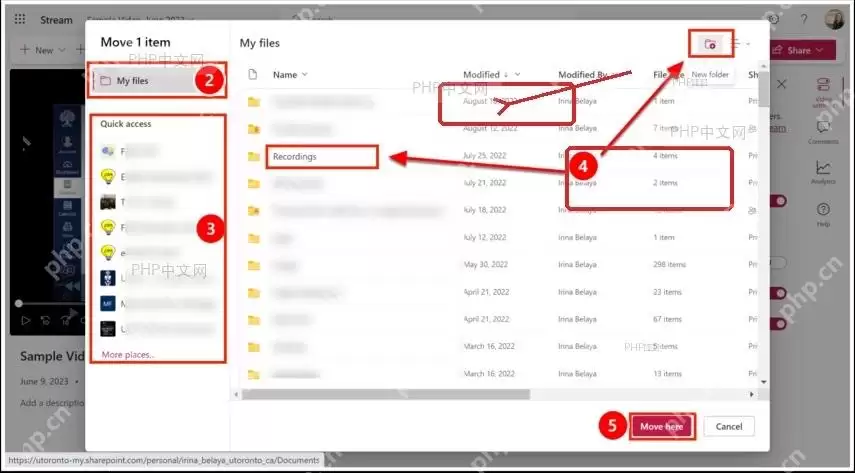Click the file type column icon

point(252,74)
